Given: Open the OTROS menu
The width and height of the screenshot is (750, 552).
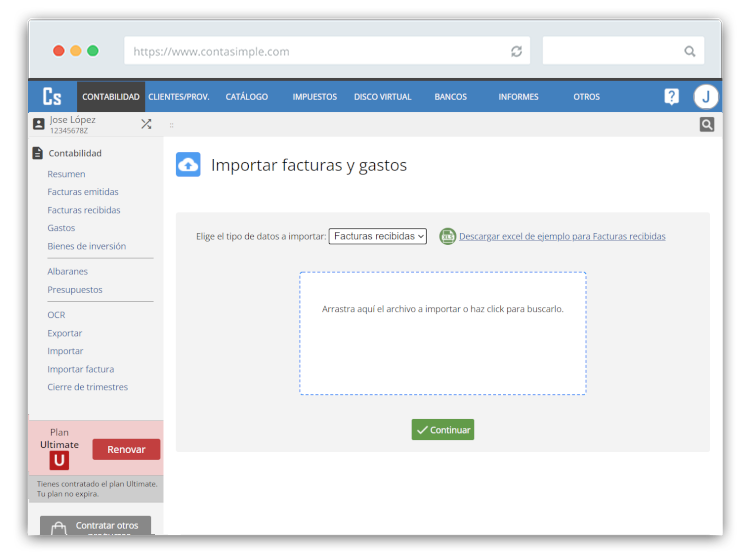Looking at the screenshot, I should pos(586,97).
